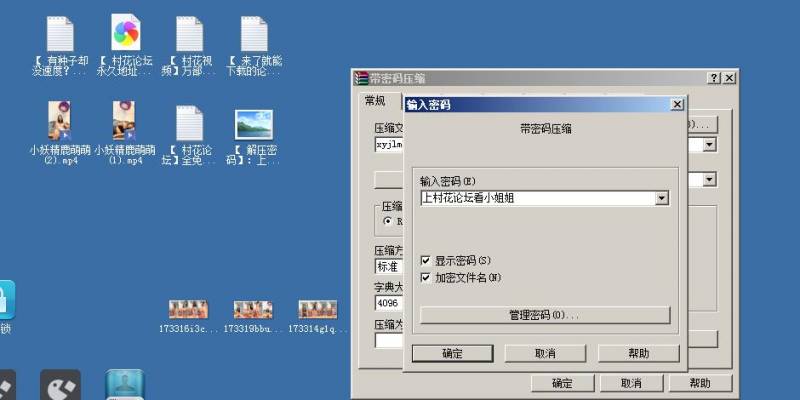Select the 173314glq image file on desktop

[317, 311]
